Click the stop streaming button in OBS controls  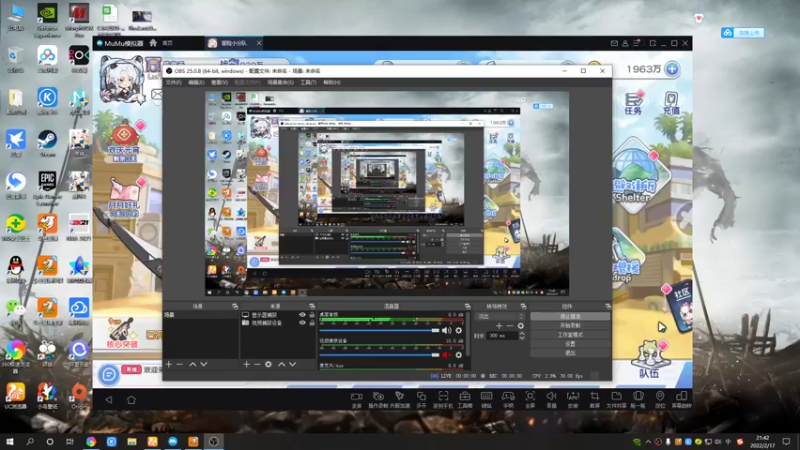pyautogui.click(x=570, y=316)
